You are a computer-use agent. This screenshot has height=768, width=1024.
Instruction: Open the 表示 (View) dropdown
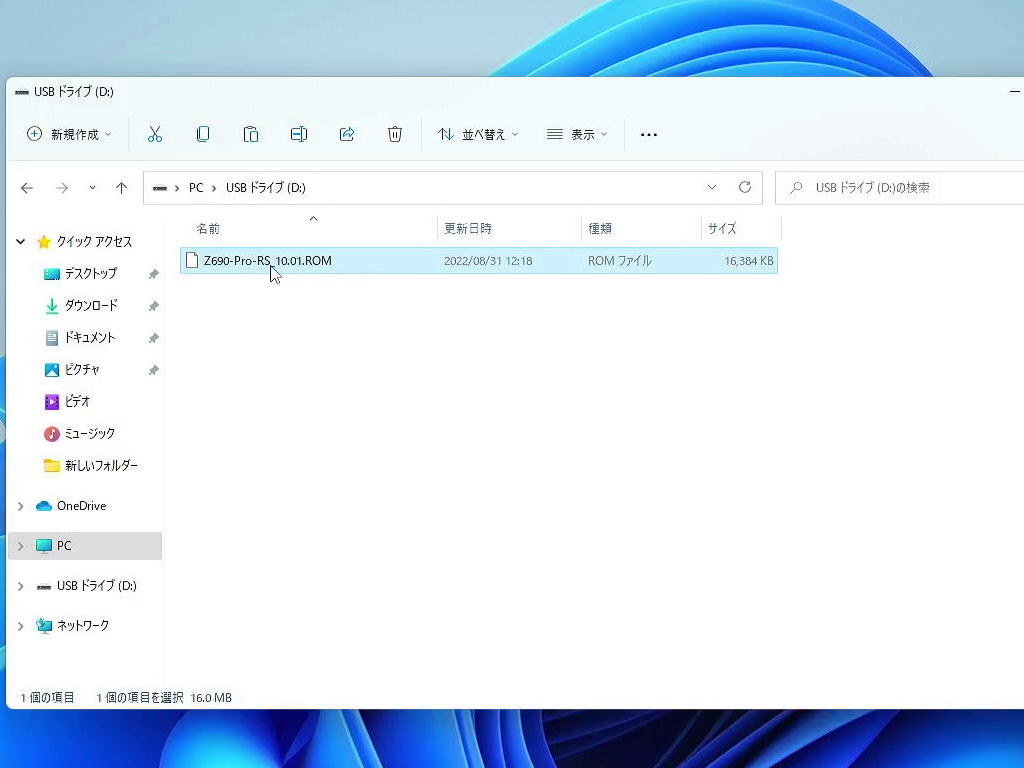tap(577, 135)
